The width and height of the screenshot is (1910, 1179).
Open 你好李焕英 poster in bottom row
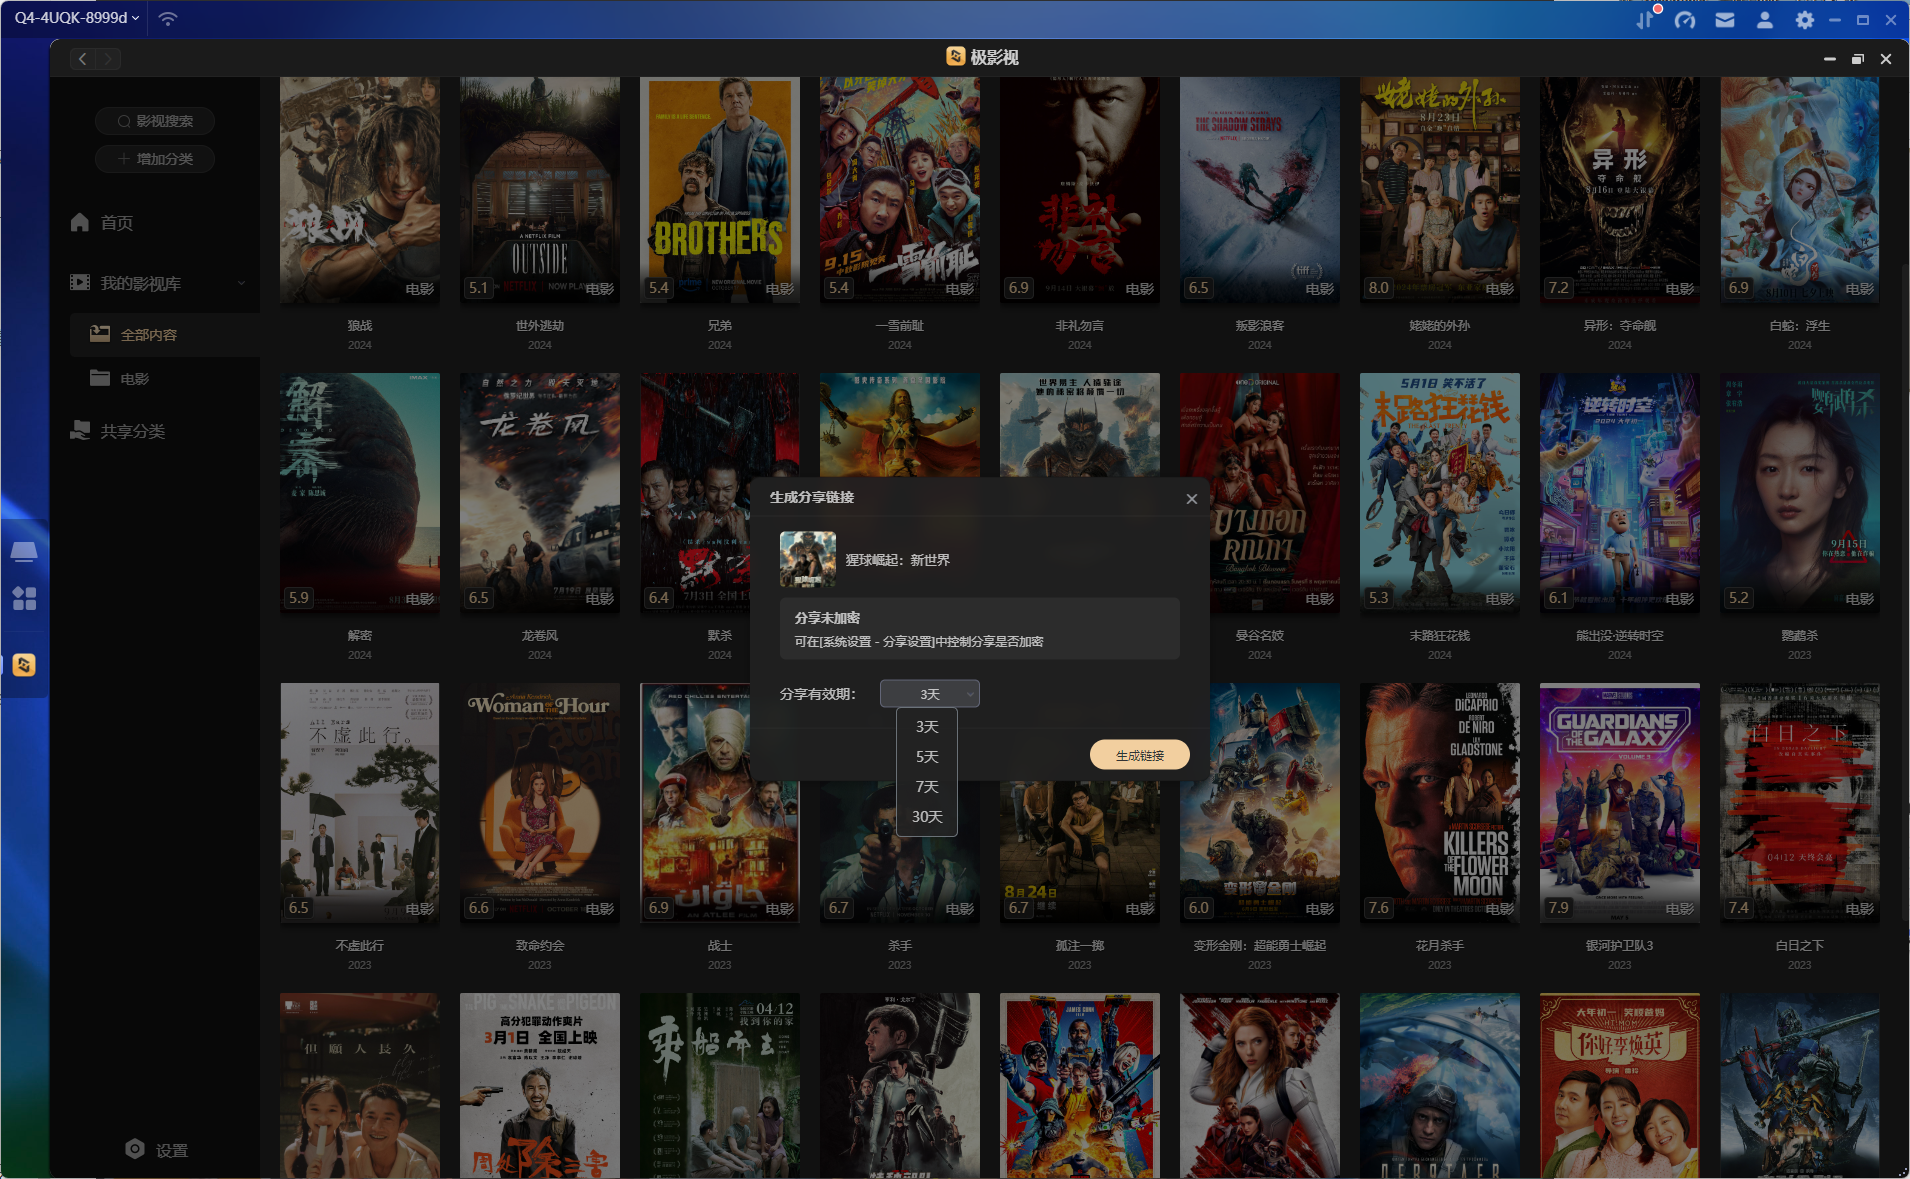point(1620,1085)
